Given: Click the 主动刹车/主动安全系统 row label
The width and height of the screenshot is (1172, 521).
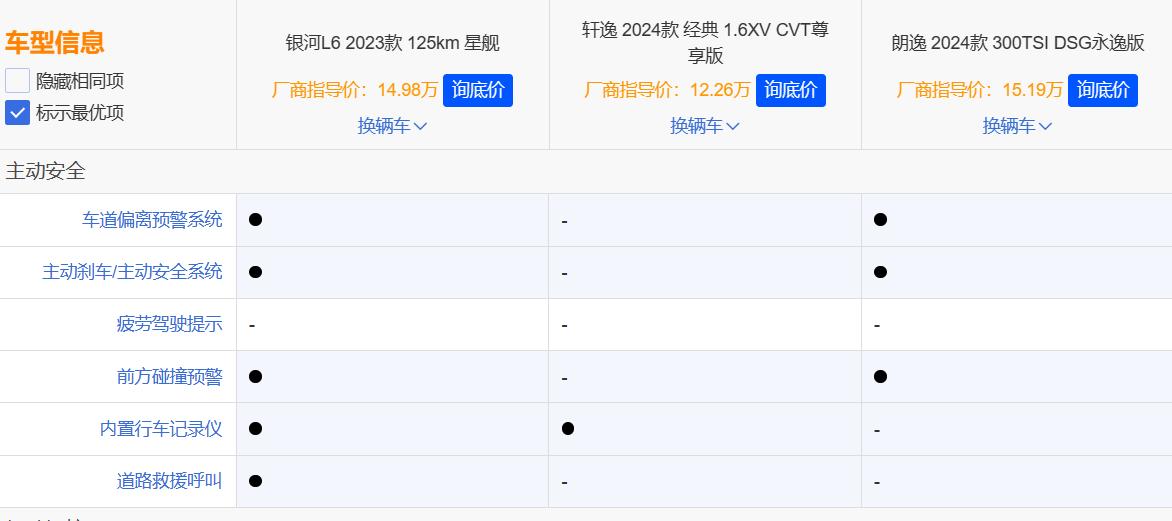Looking at the screenshot, I should [132, 272].
